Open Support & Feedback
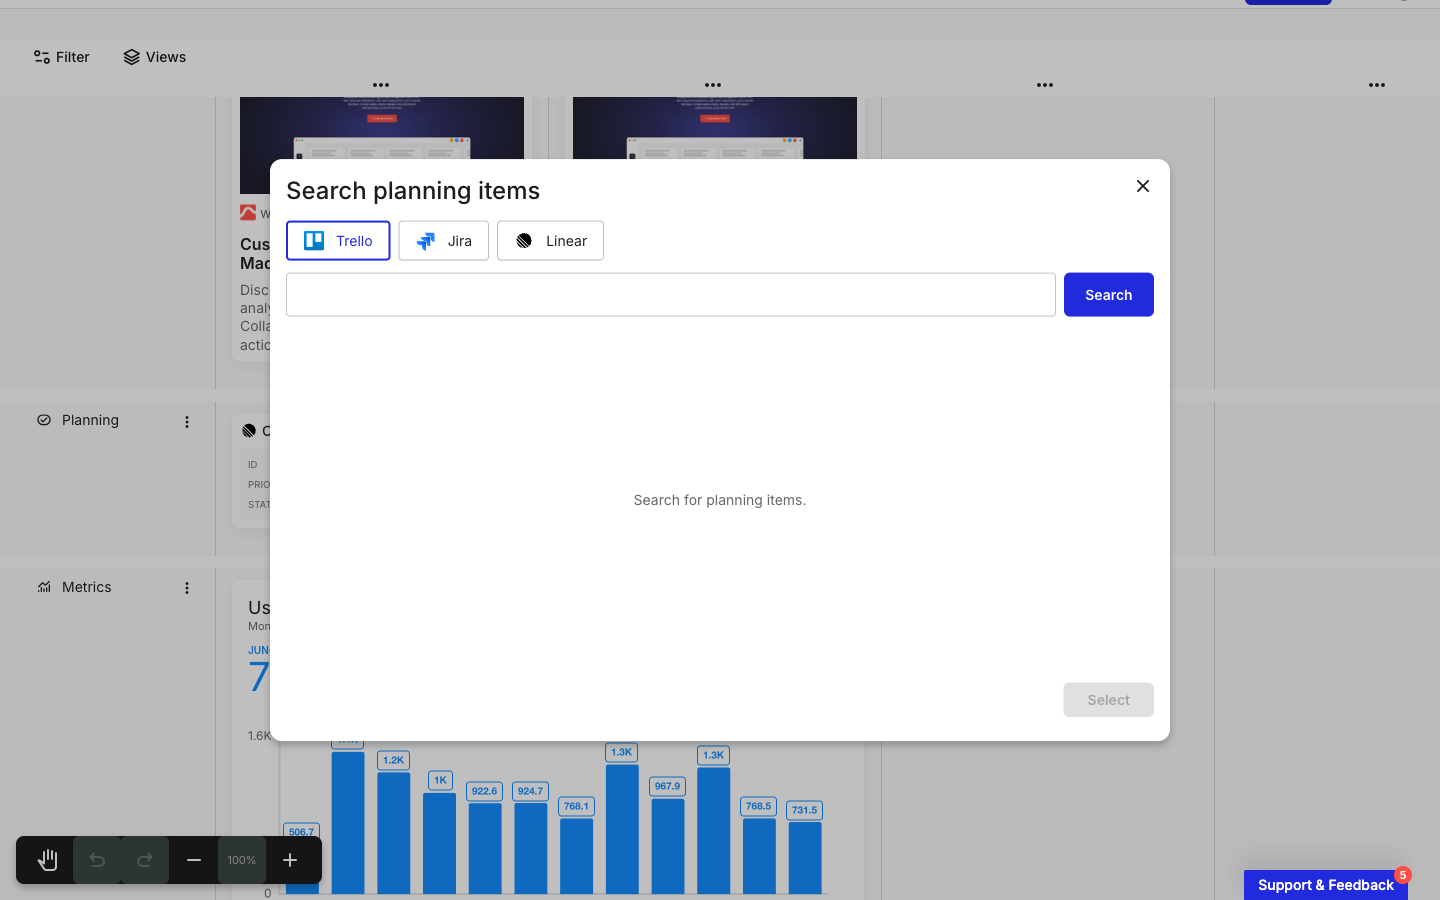 1326,885
